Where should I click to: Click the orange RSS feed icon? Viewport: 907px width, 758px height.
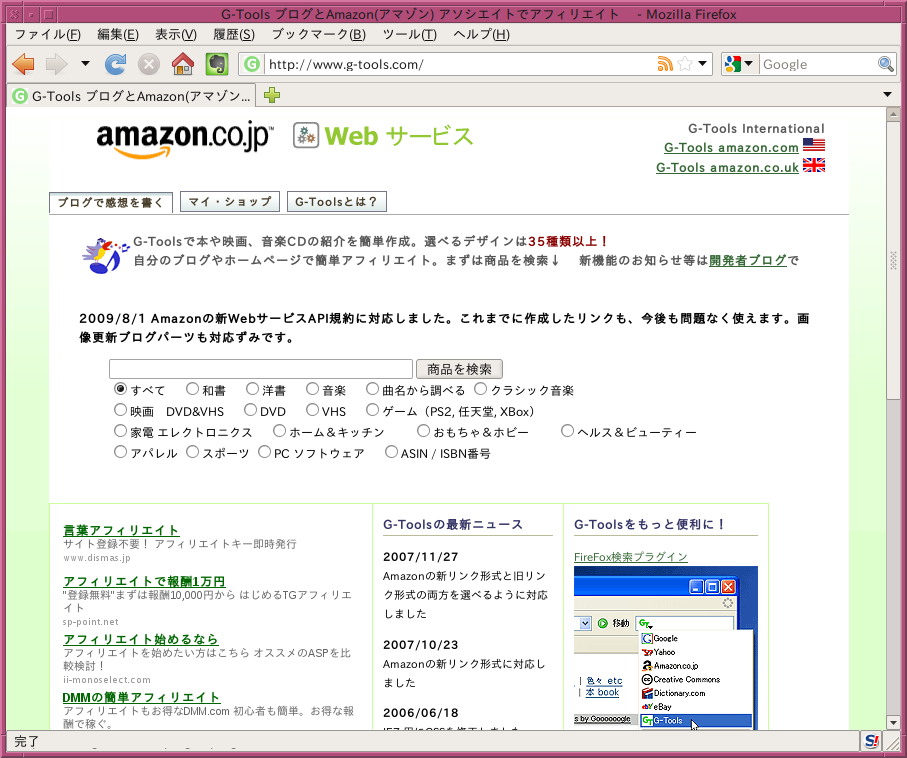665,64
